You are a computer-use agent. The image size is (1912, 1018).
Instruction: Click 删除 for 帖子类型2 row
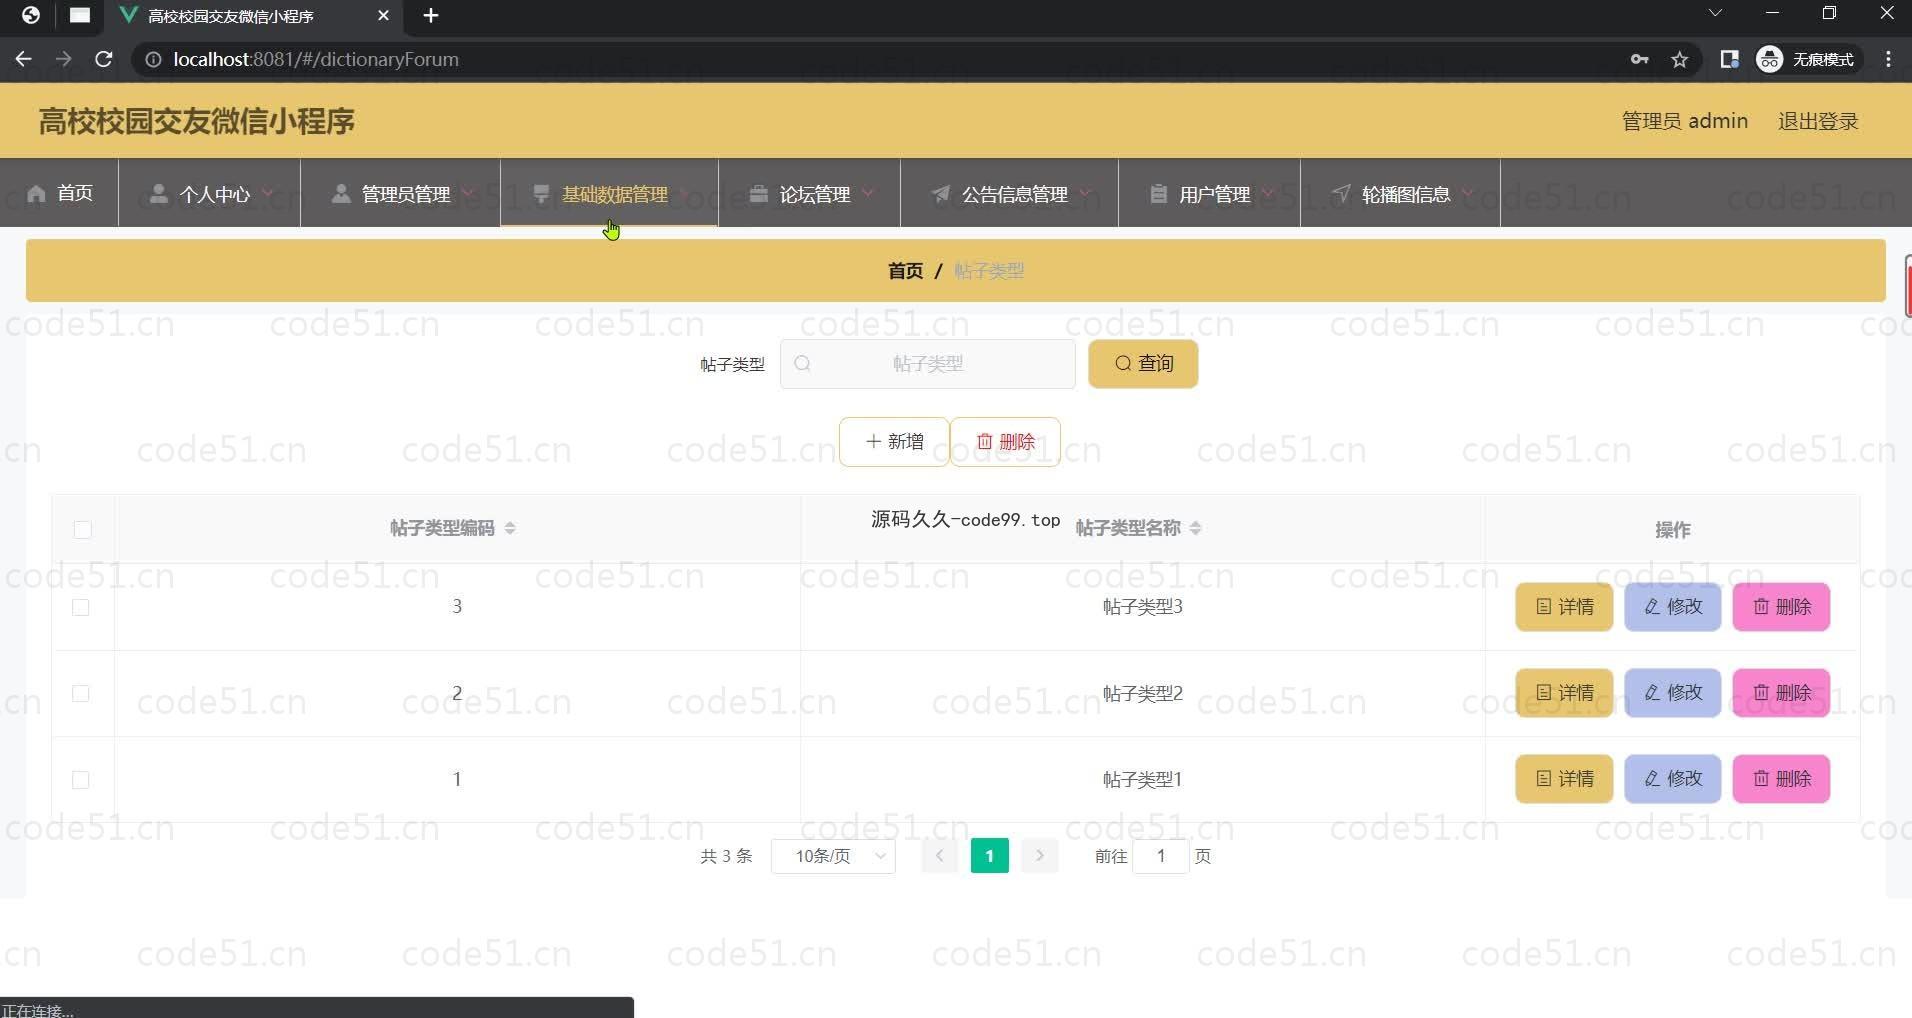(x=1781, y=693)
